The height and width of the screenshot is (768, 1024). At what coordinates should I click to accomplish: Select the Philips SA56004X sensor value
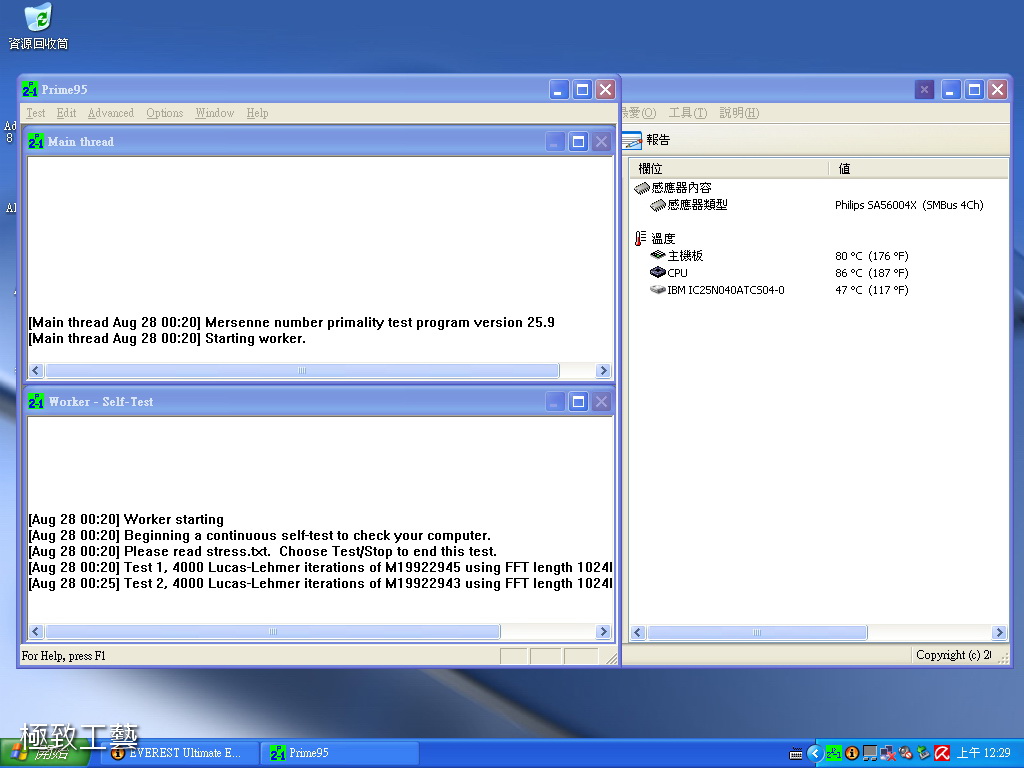909,205
